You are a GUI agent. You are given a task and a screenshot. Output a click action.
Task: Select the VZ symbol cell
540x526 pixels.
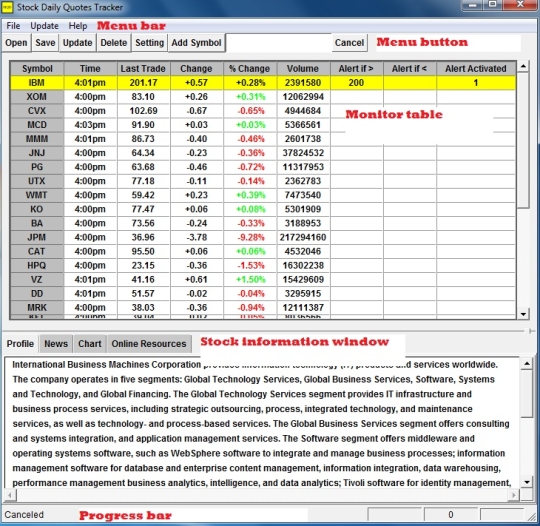click(x=37, y=280)
